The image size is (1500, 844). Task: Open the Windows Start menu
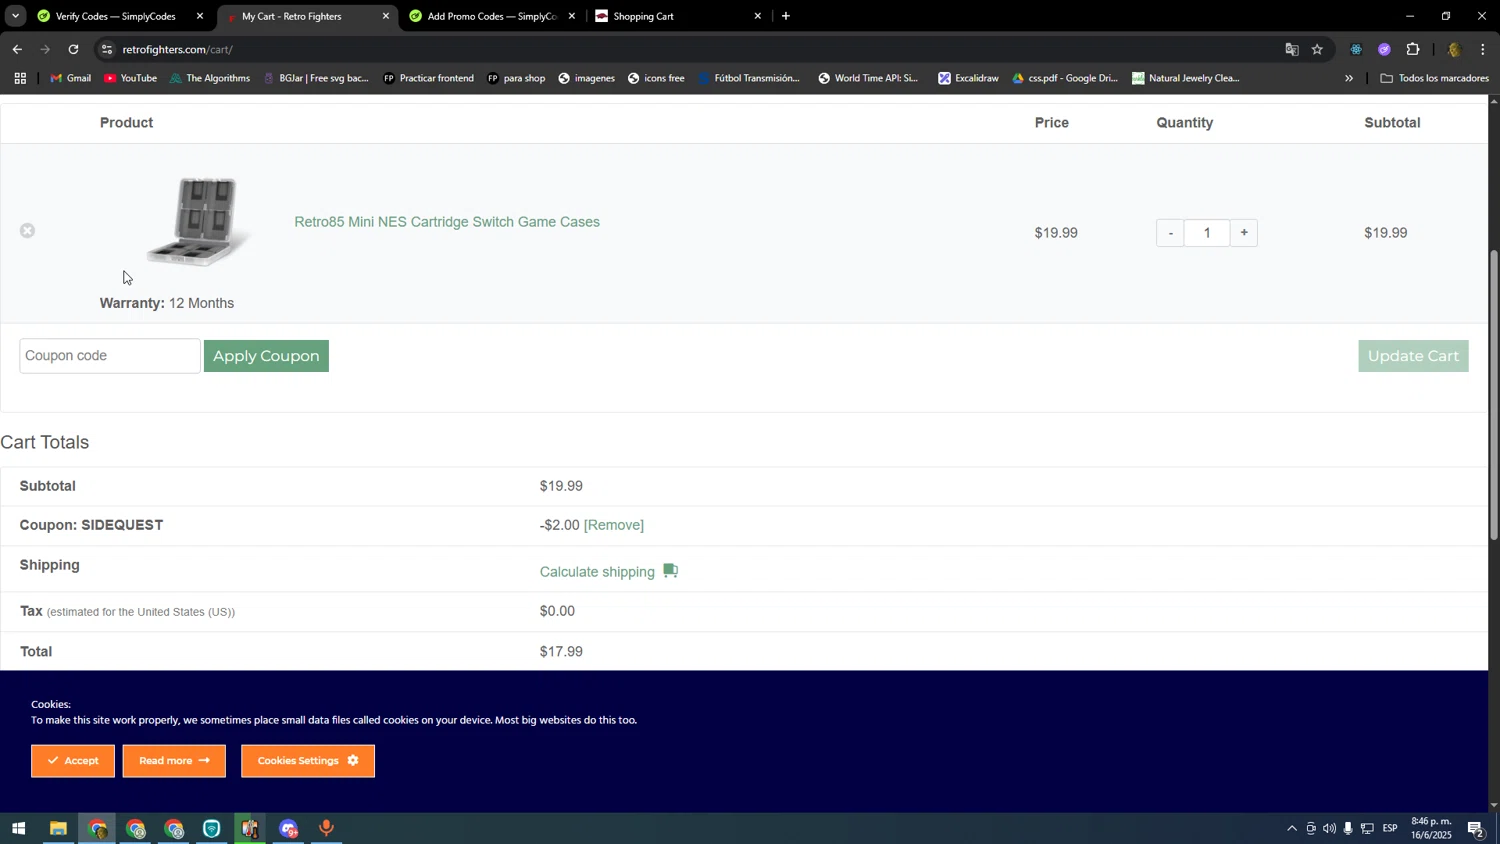(x=18, y=829)
